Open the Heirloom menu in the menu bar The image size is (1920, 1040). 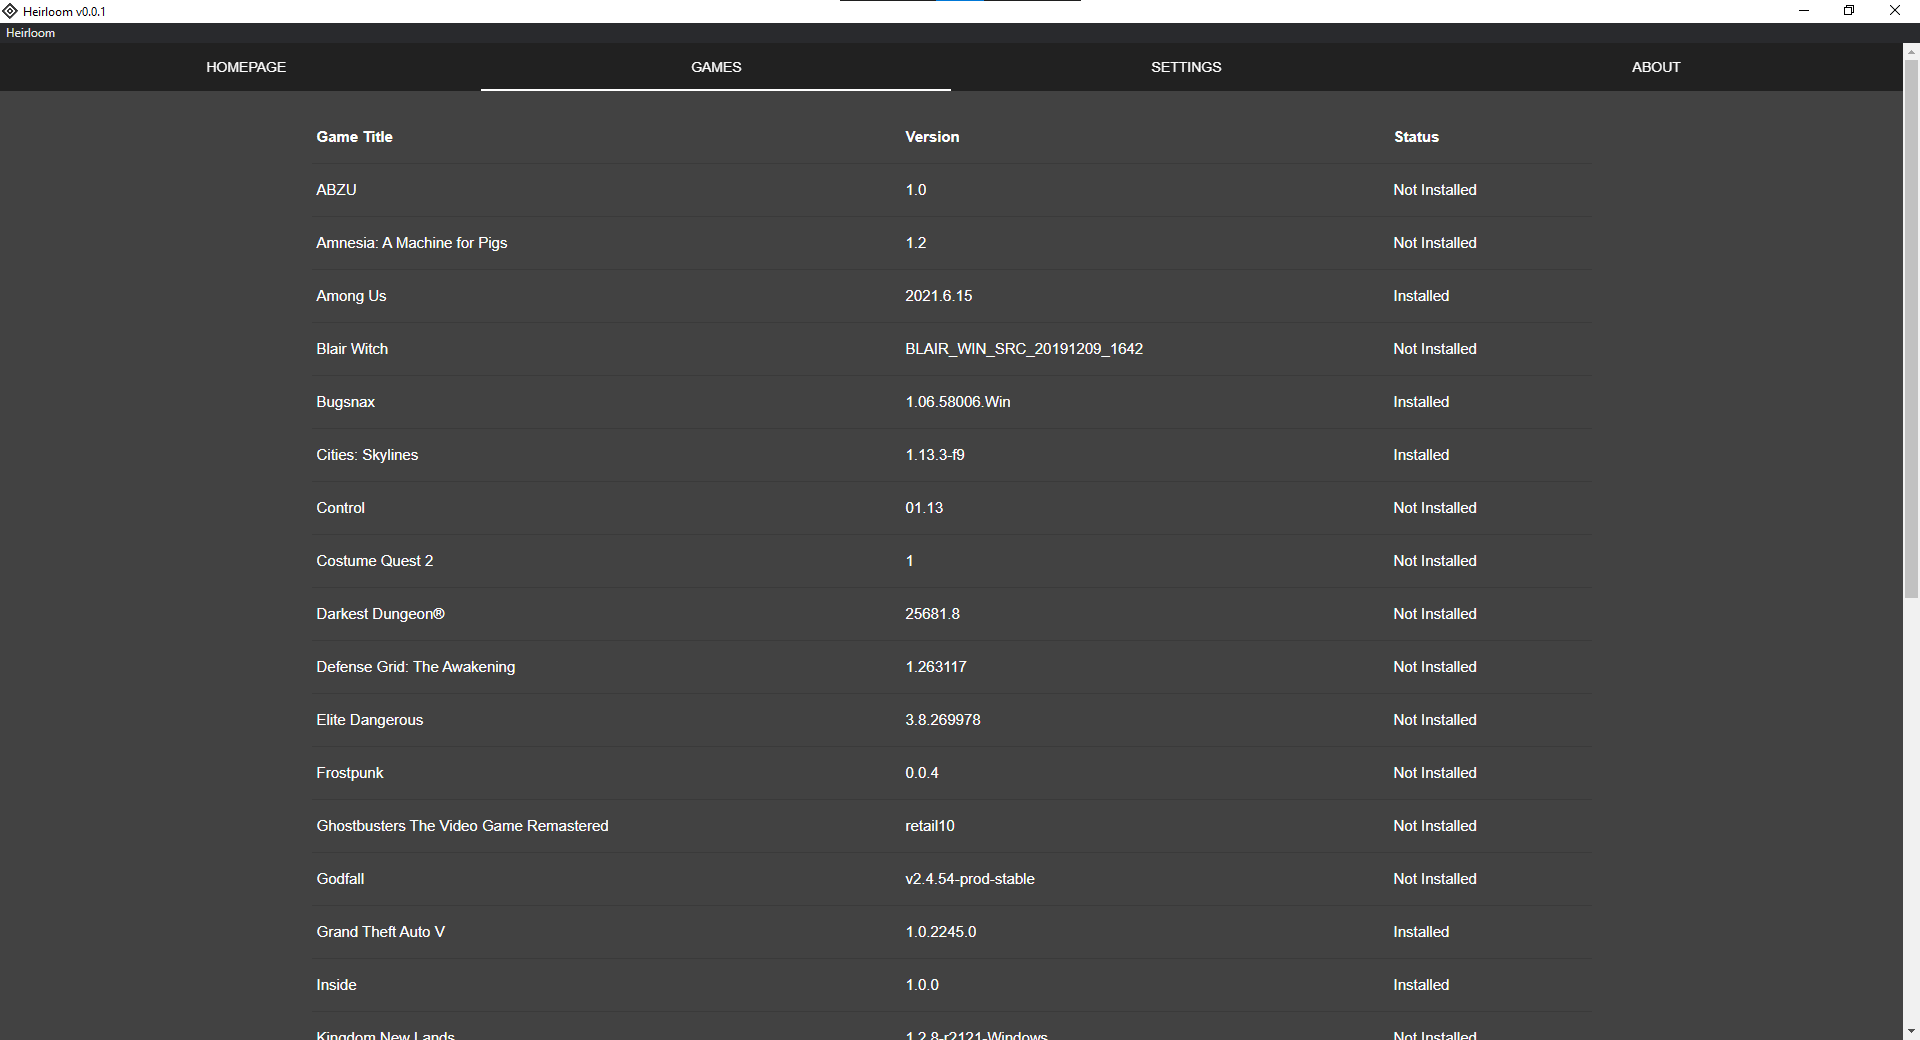click(x=31, y=33)
